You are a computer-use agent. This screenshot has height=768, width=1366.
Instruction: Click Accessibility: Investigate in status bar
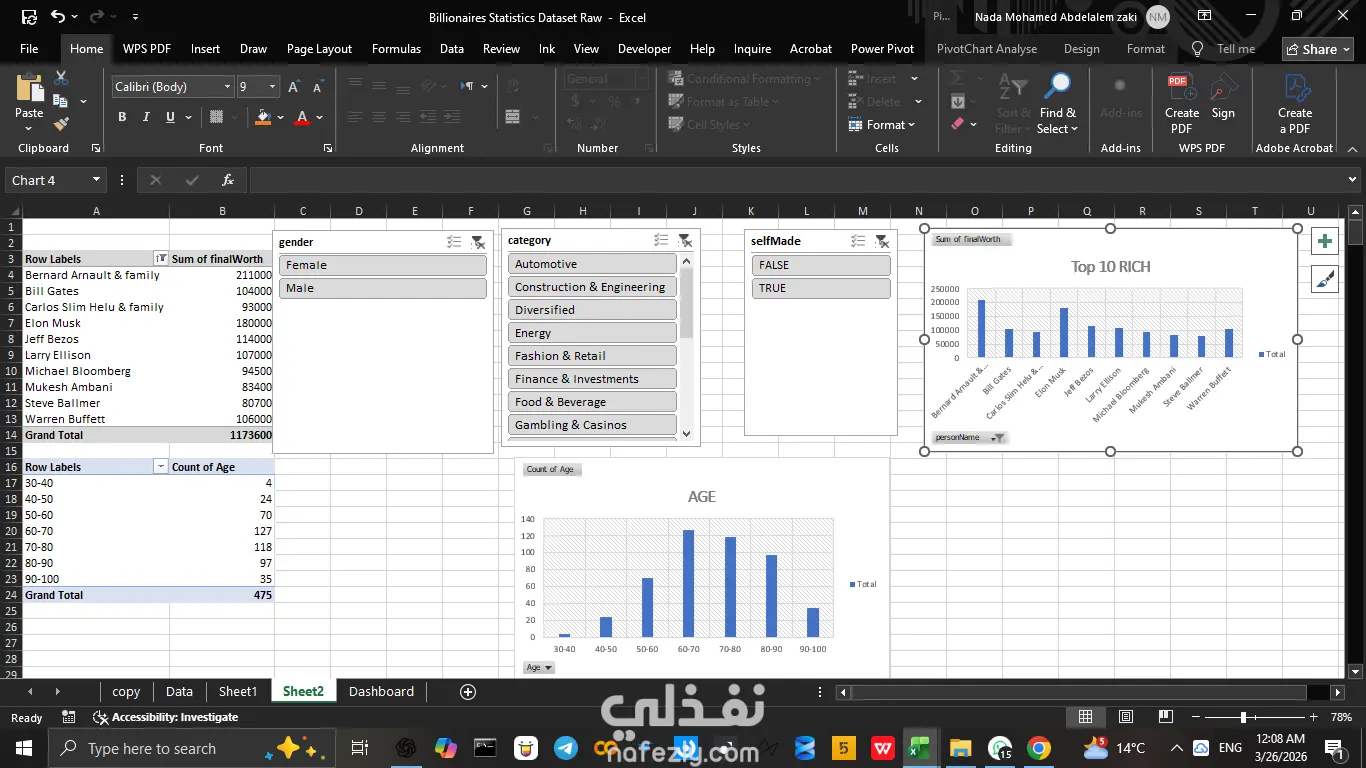tap(166, 717)
